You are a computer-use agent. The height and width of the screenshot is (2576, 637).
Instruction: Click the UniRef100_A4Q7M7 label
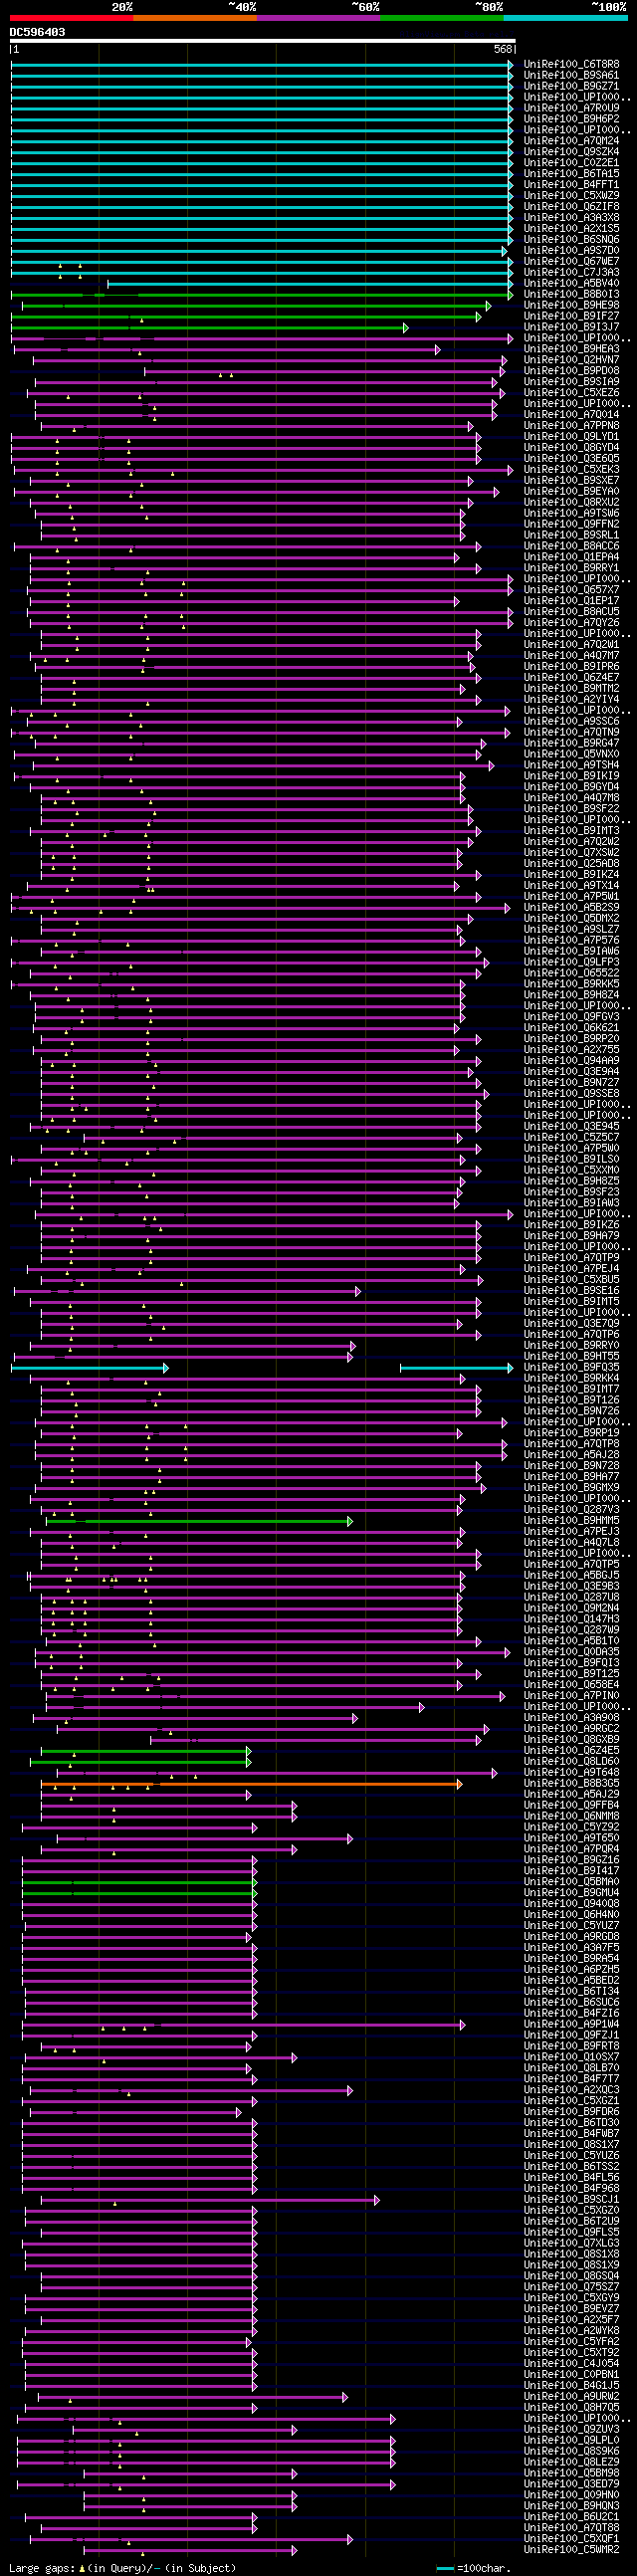(x=571, y=657)
